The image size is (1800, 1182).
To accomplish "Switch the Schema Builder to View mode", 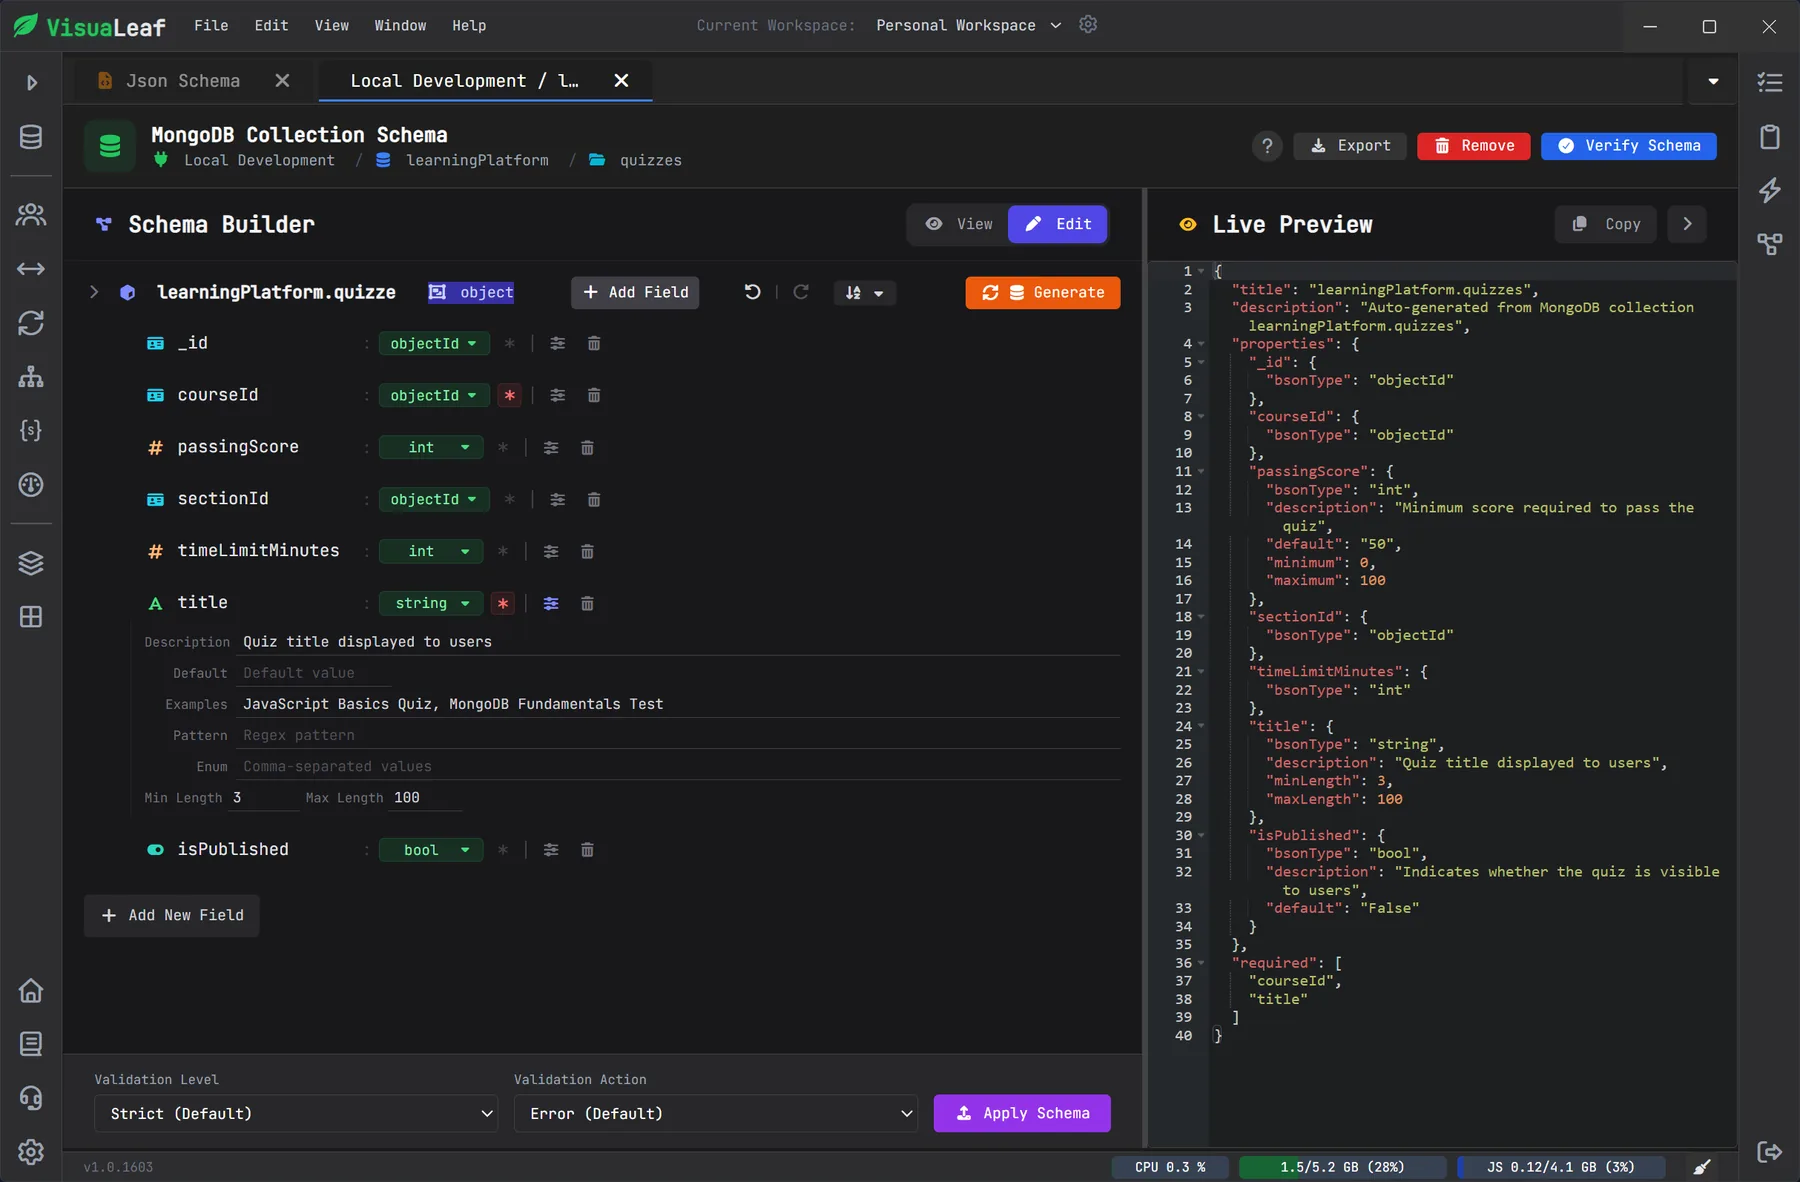I will [x=959, y=224].
